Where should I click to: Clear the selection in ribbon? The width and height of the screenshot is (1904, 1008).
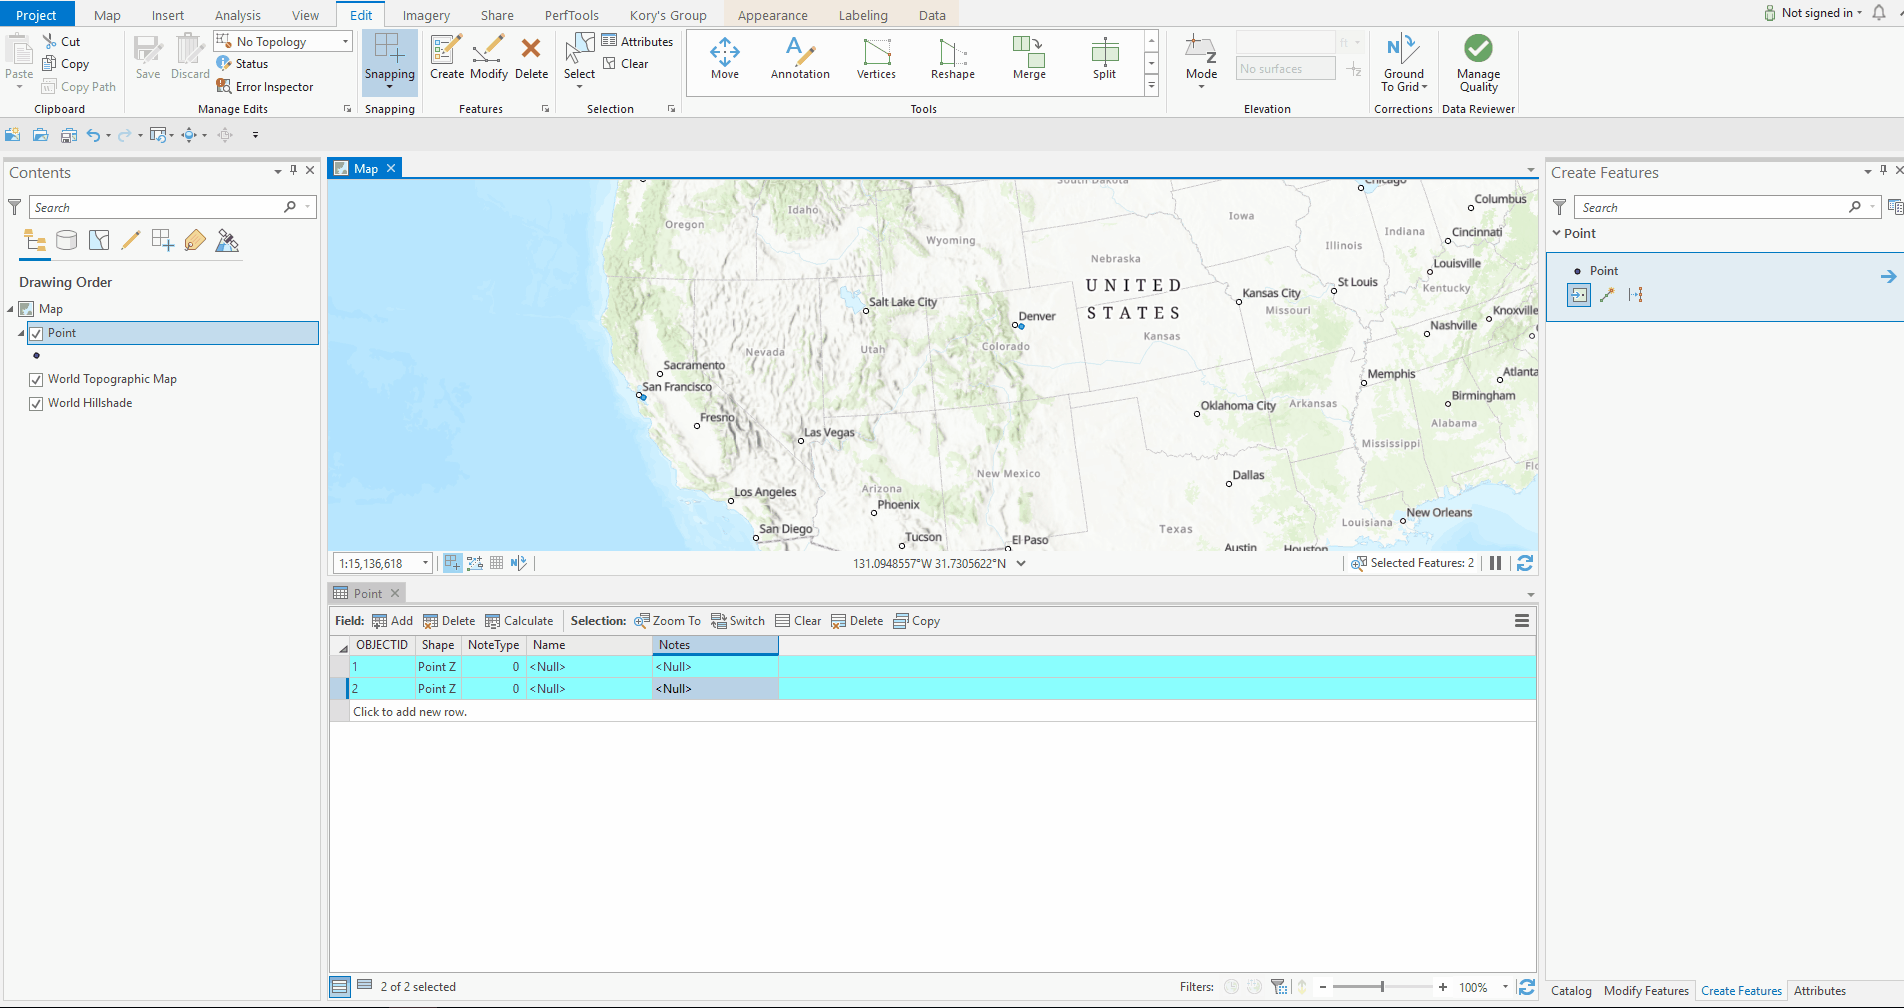pyautogui.click(x=626, y=64)
